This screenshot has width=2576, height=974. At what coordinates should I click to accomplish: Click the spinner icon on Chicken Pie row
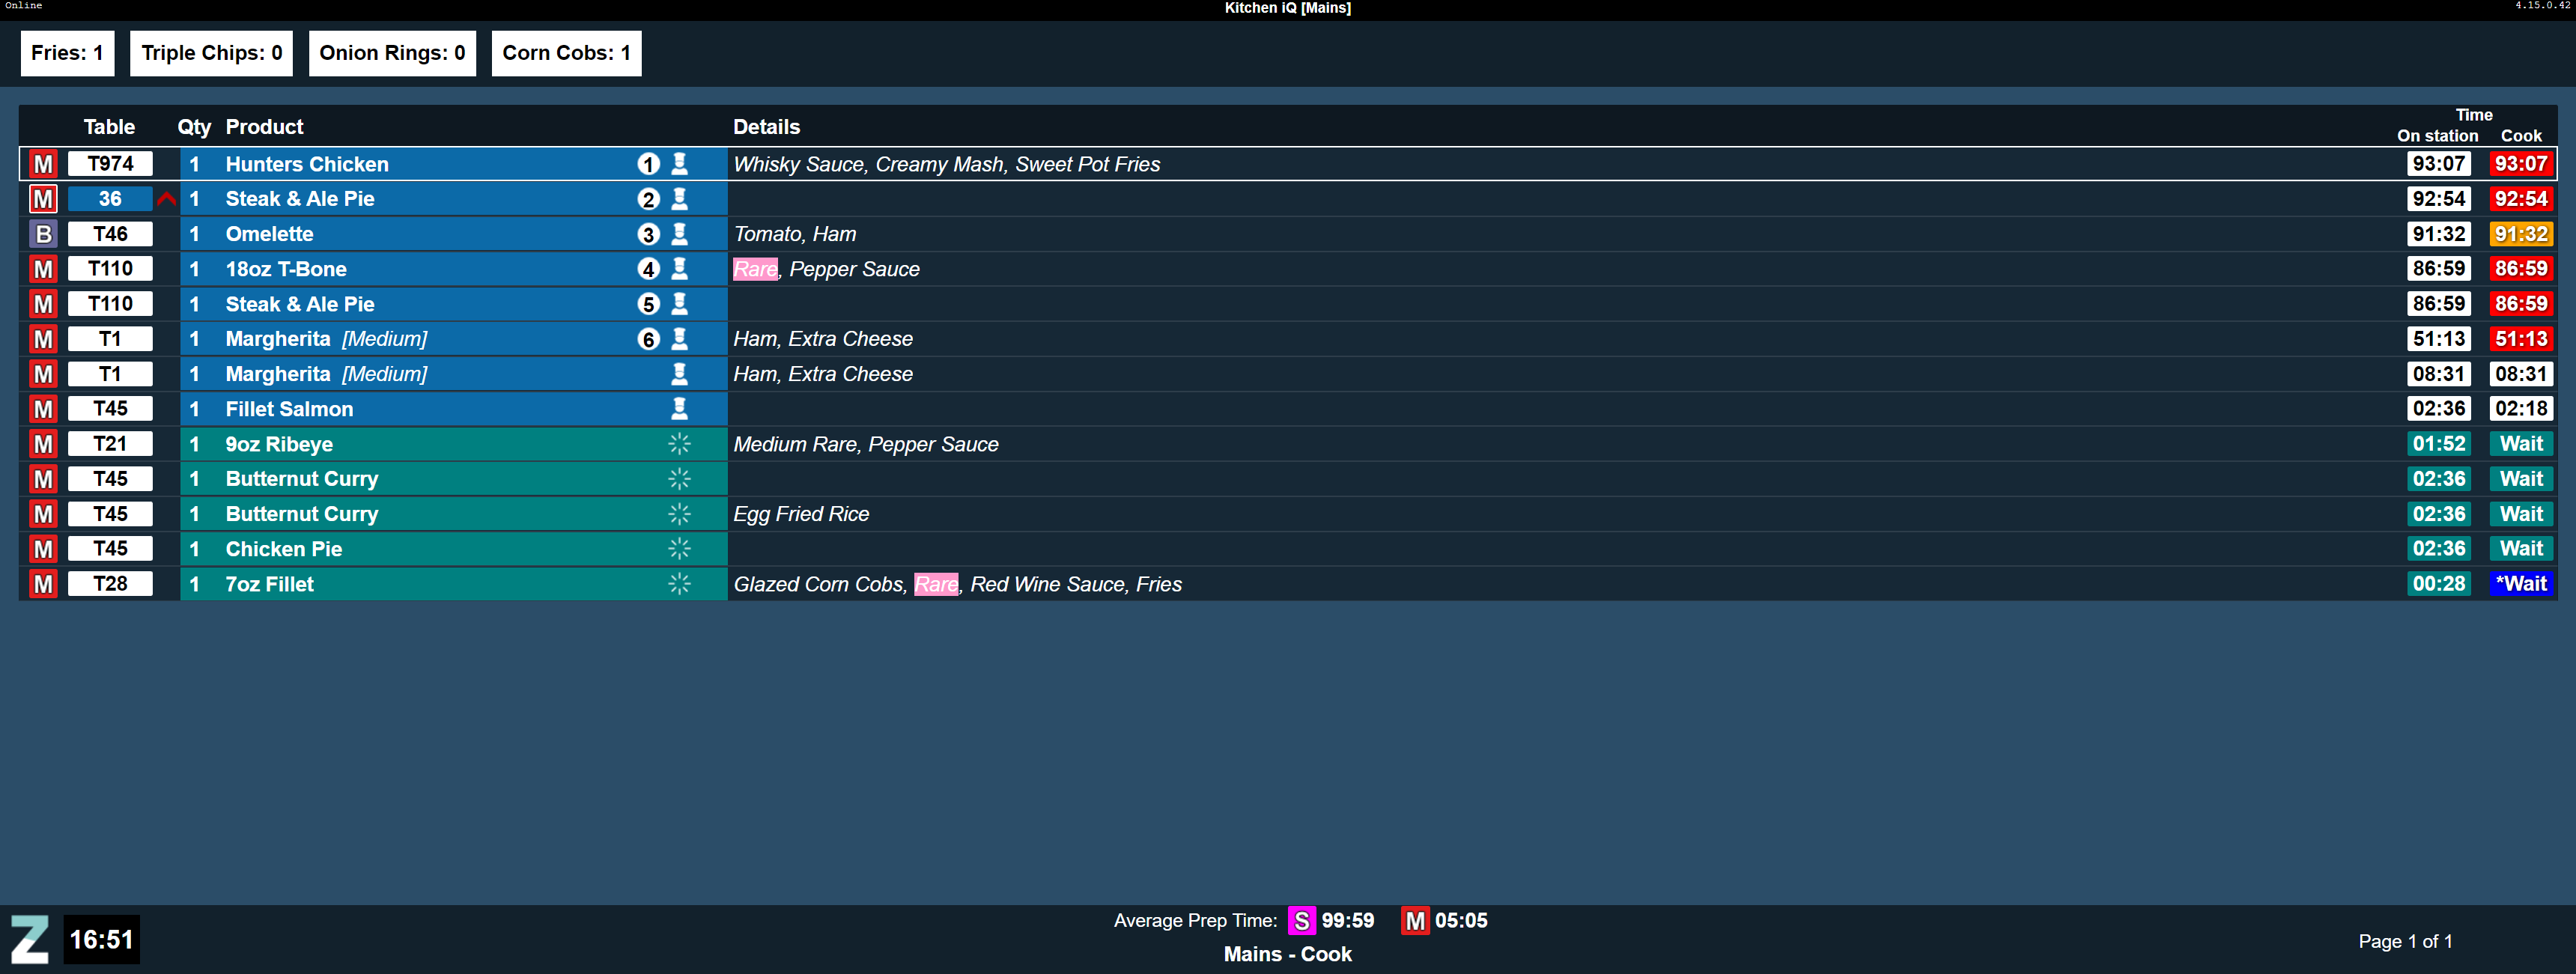(679, 548)
